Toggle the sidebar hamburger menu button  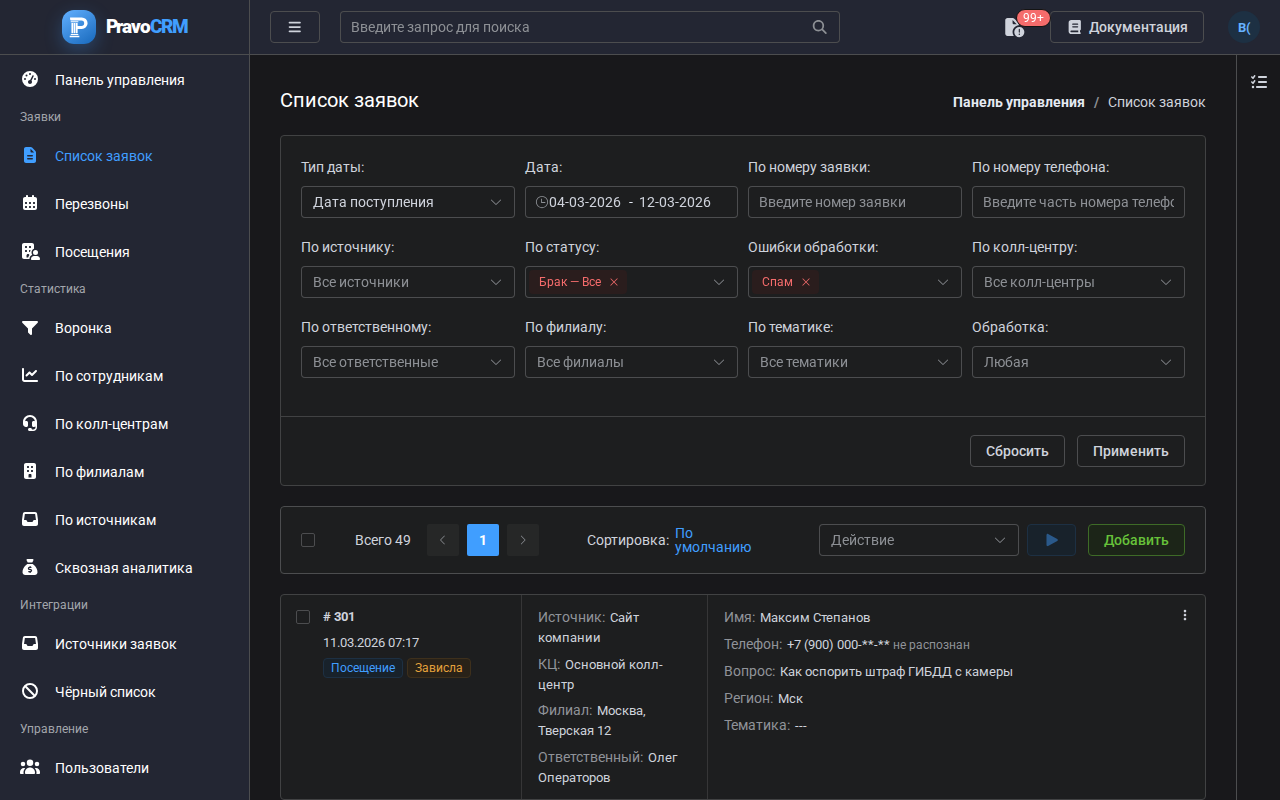[295, 27]
